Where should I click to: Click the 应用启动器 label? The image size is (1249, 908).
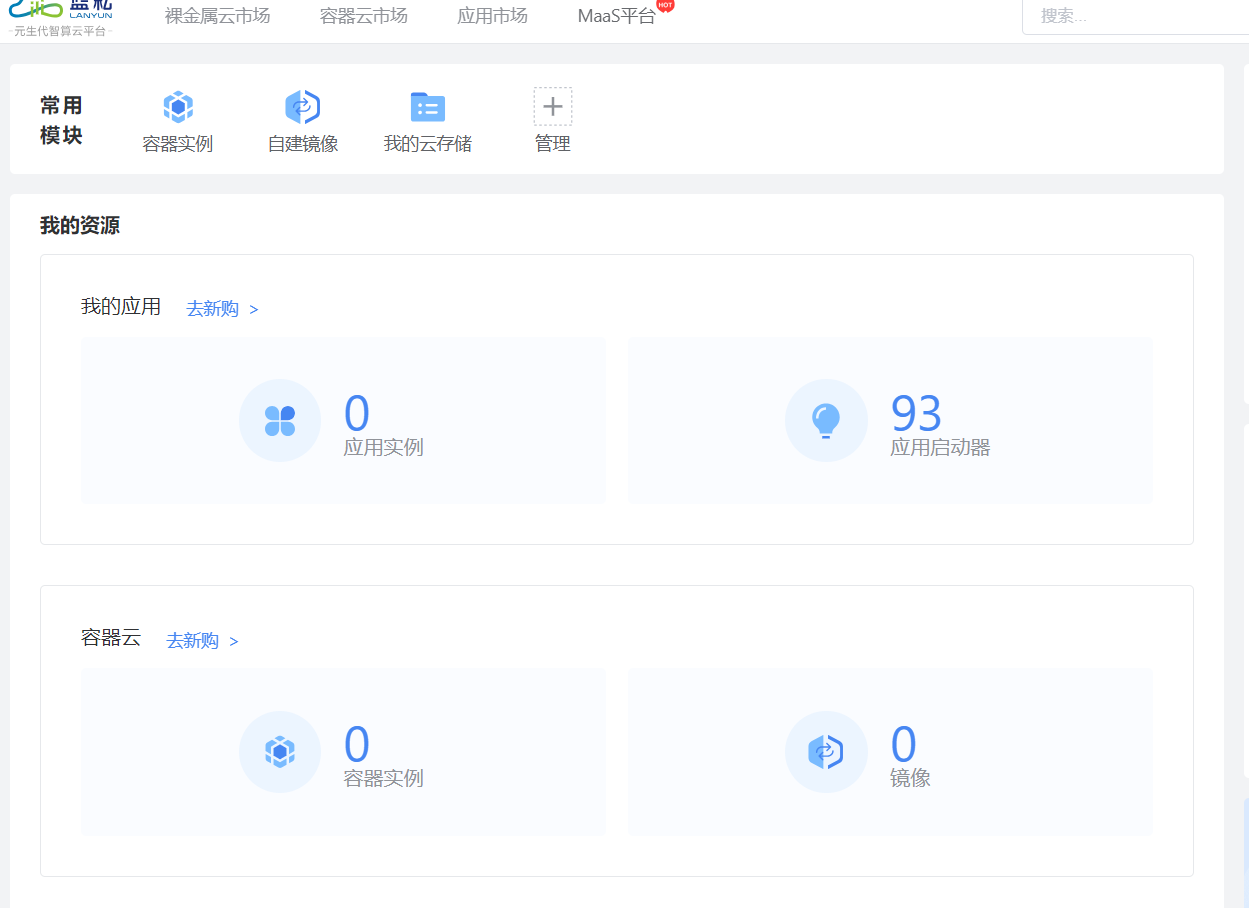point(940,447)
